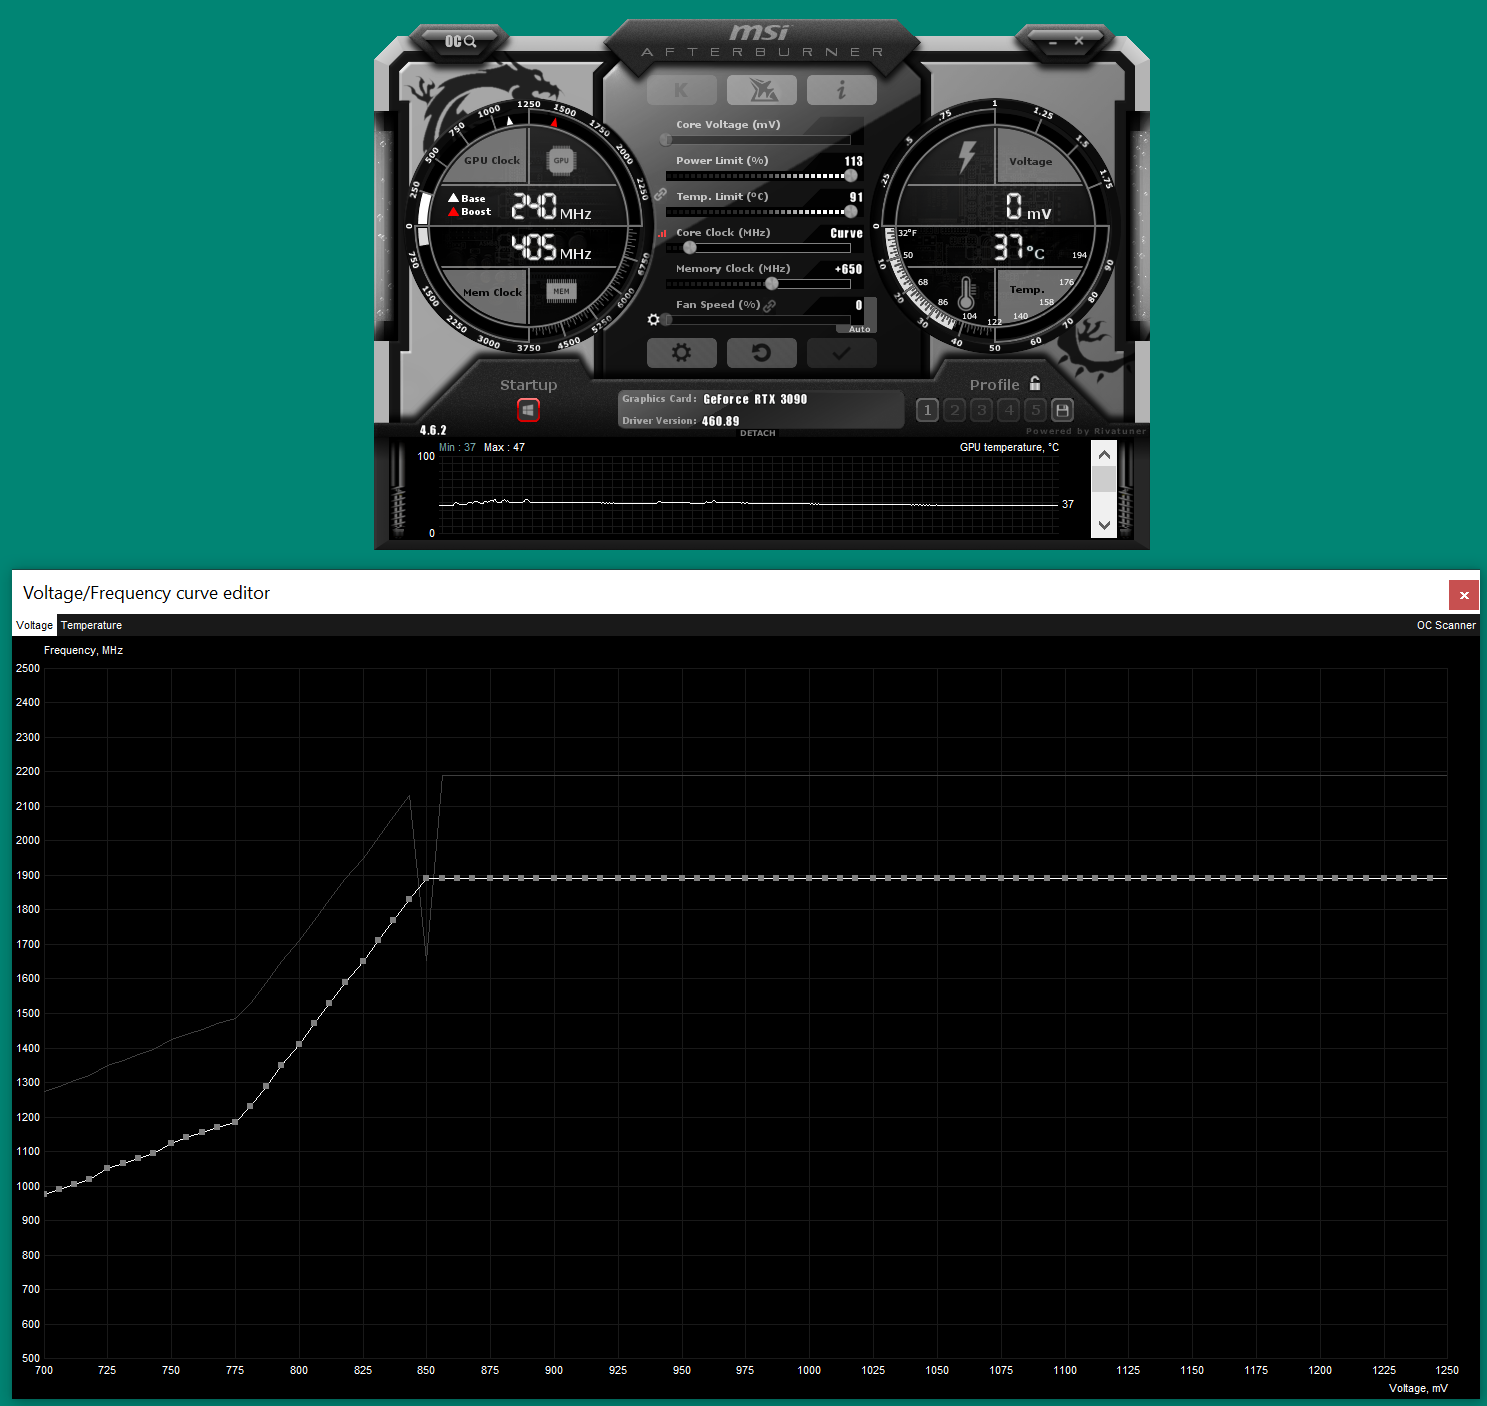
Task: Open the information (i) button
Action: pyautogui.click(x=841, y=90)
